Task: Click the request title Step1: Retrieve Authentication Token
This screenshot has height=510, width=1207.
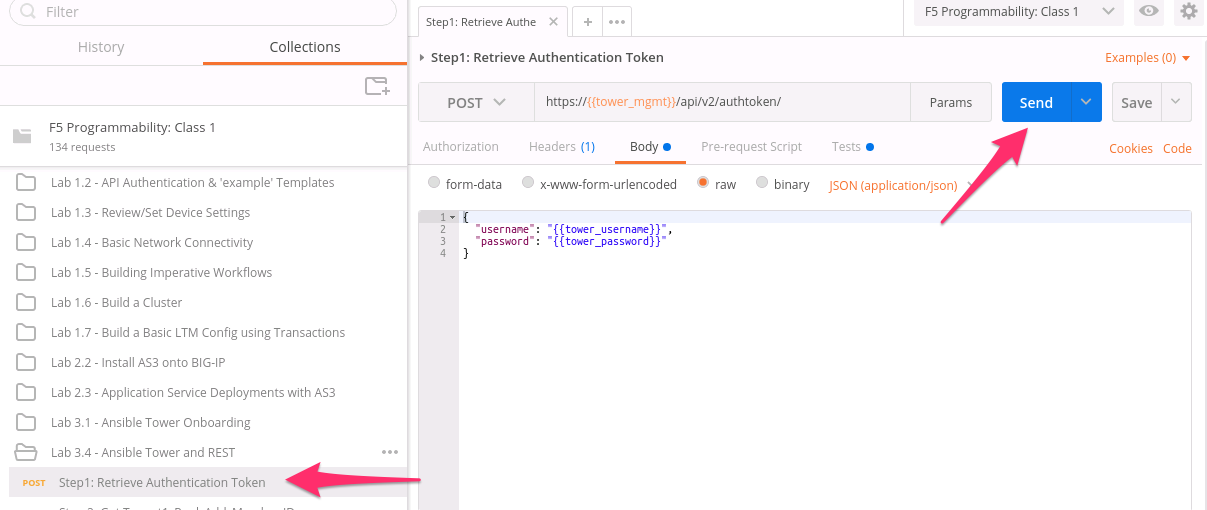Action: click(x=547, y=58)
